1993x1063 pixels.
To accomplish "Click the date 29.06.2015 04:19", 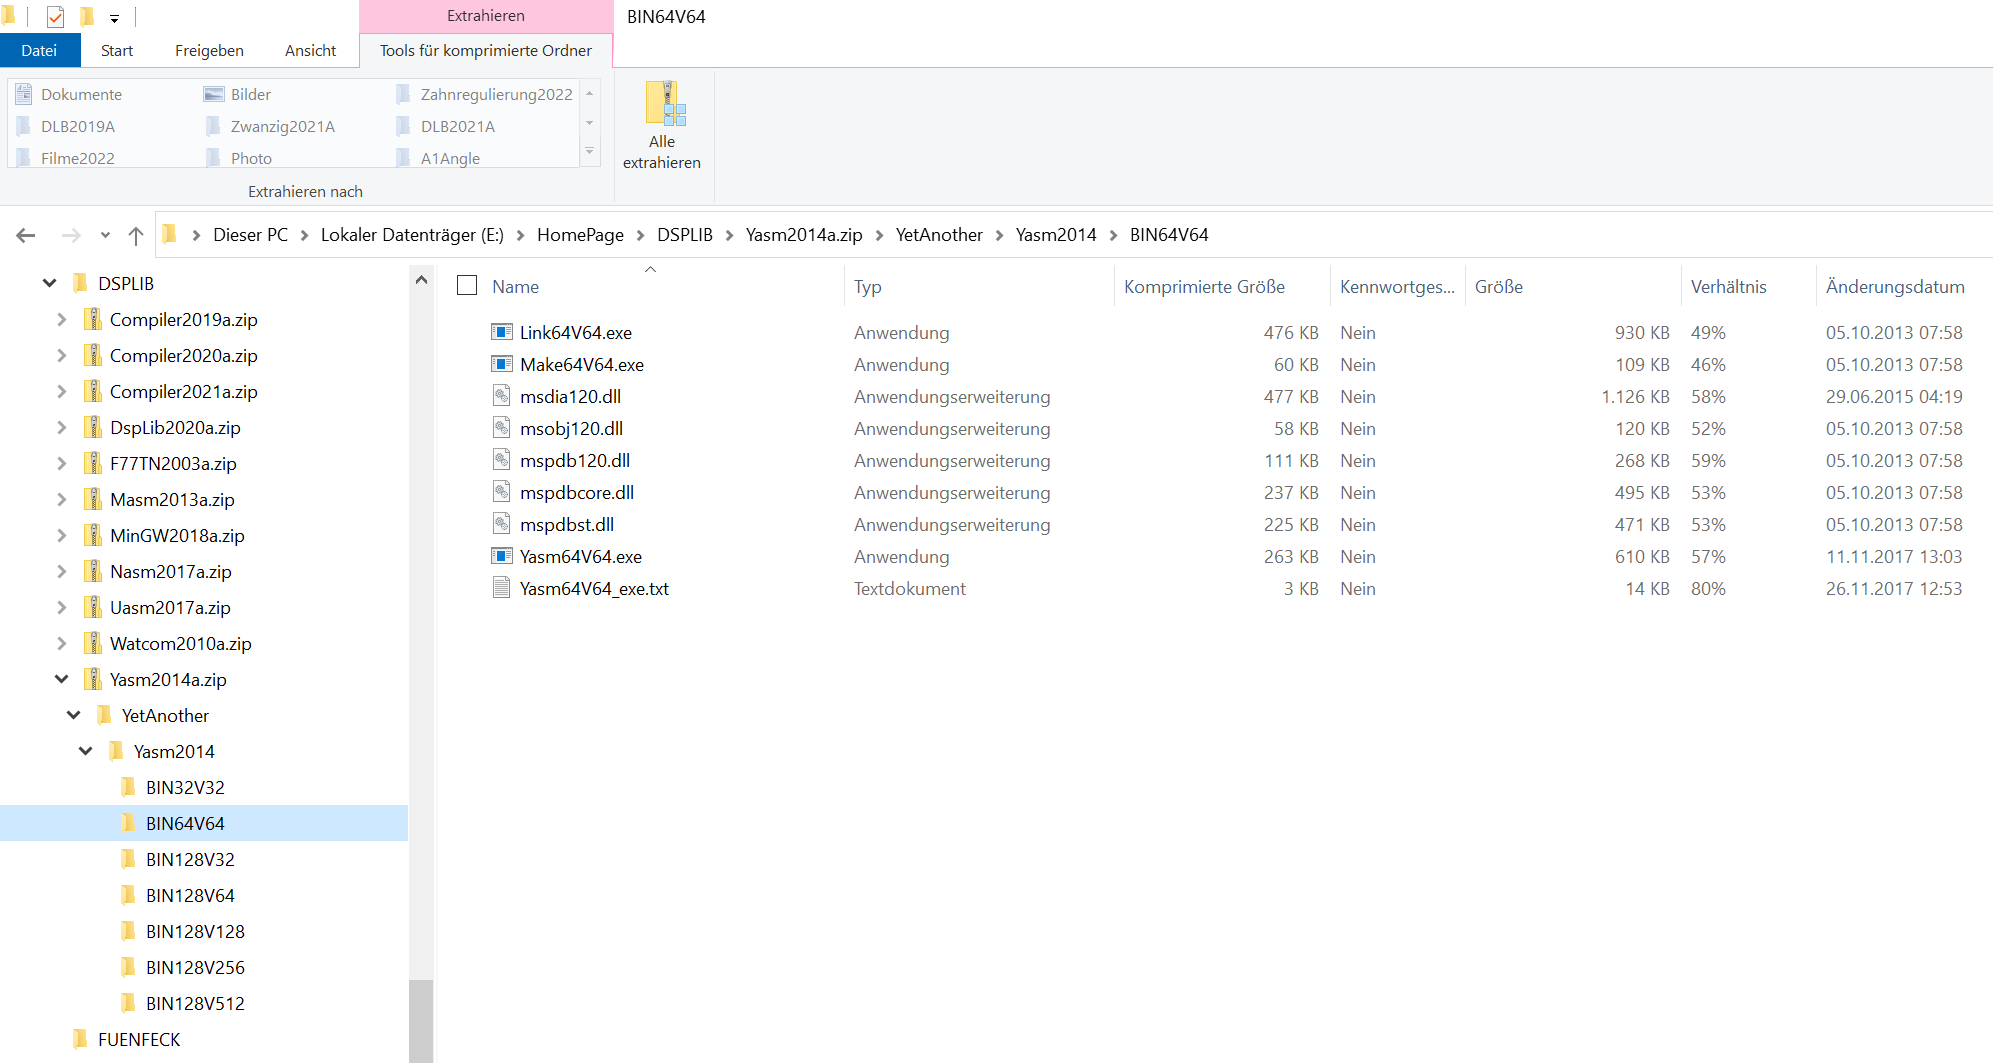I will 1894,396.
